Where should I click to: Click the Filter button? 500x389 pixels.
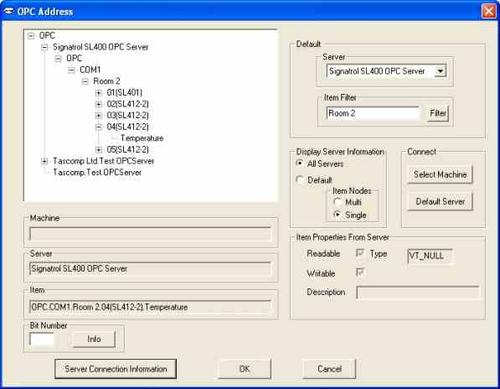[x=438, y=113]
